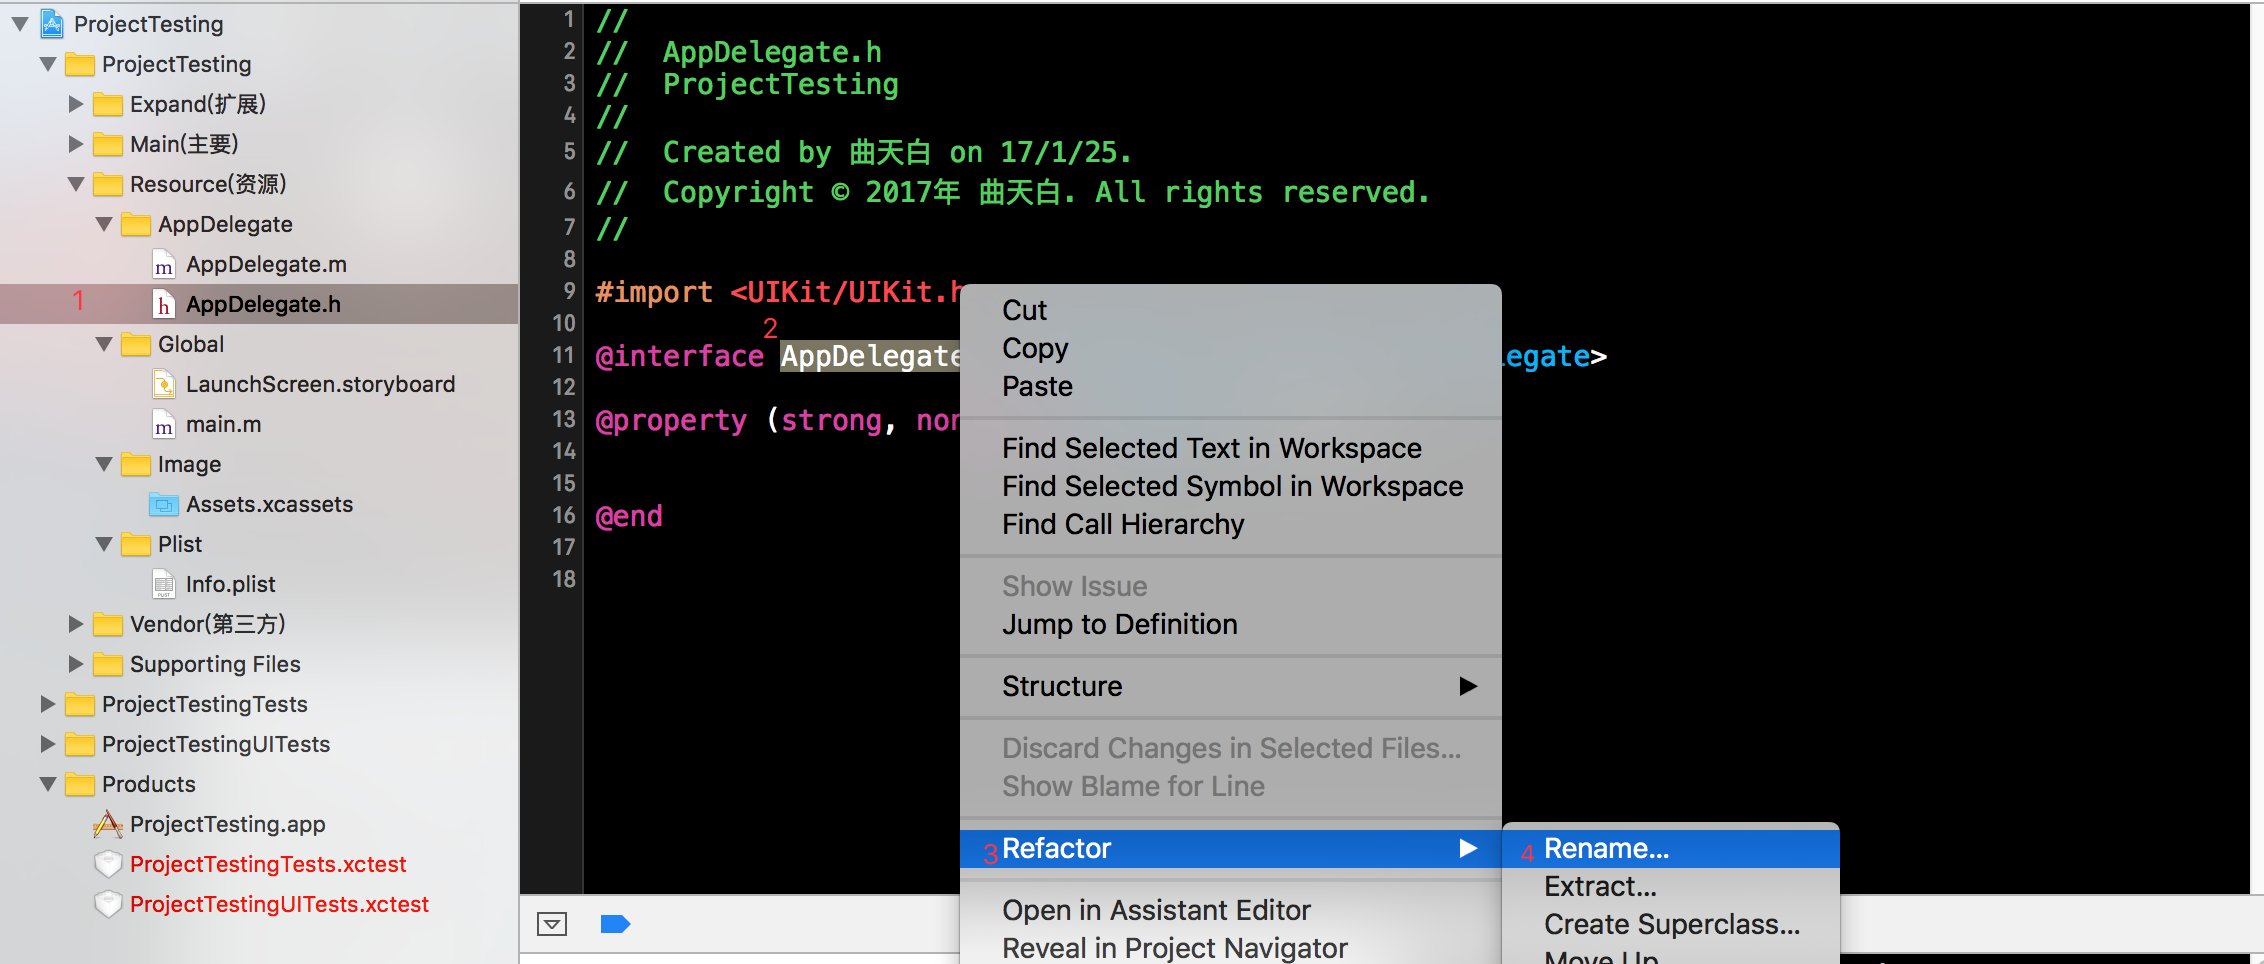2264x964 pixels.
Task: Choose Rename... from Refactor submenu
Action: coord(1606,848)
